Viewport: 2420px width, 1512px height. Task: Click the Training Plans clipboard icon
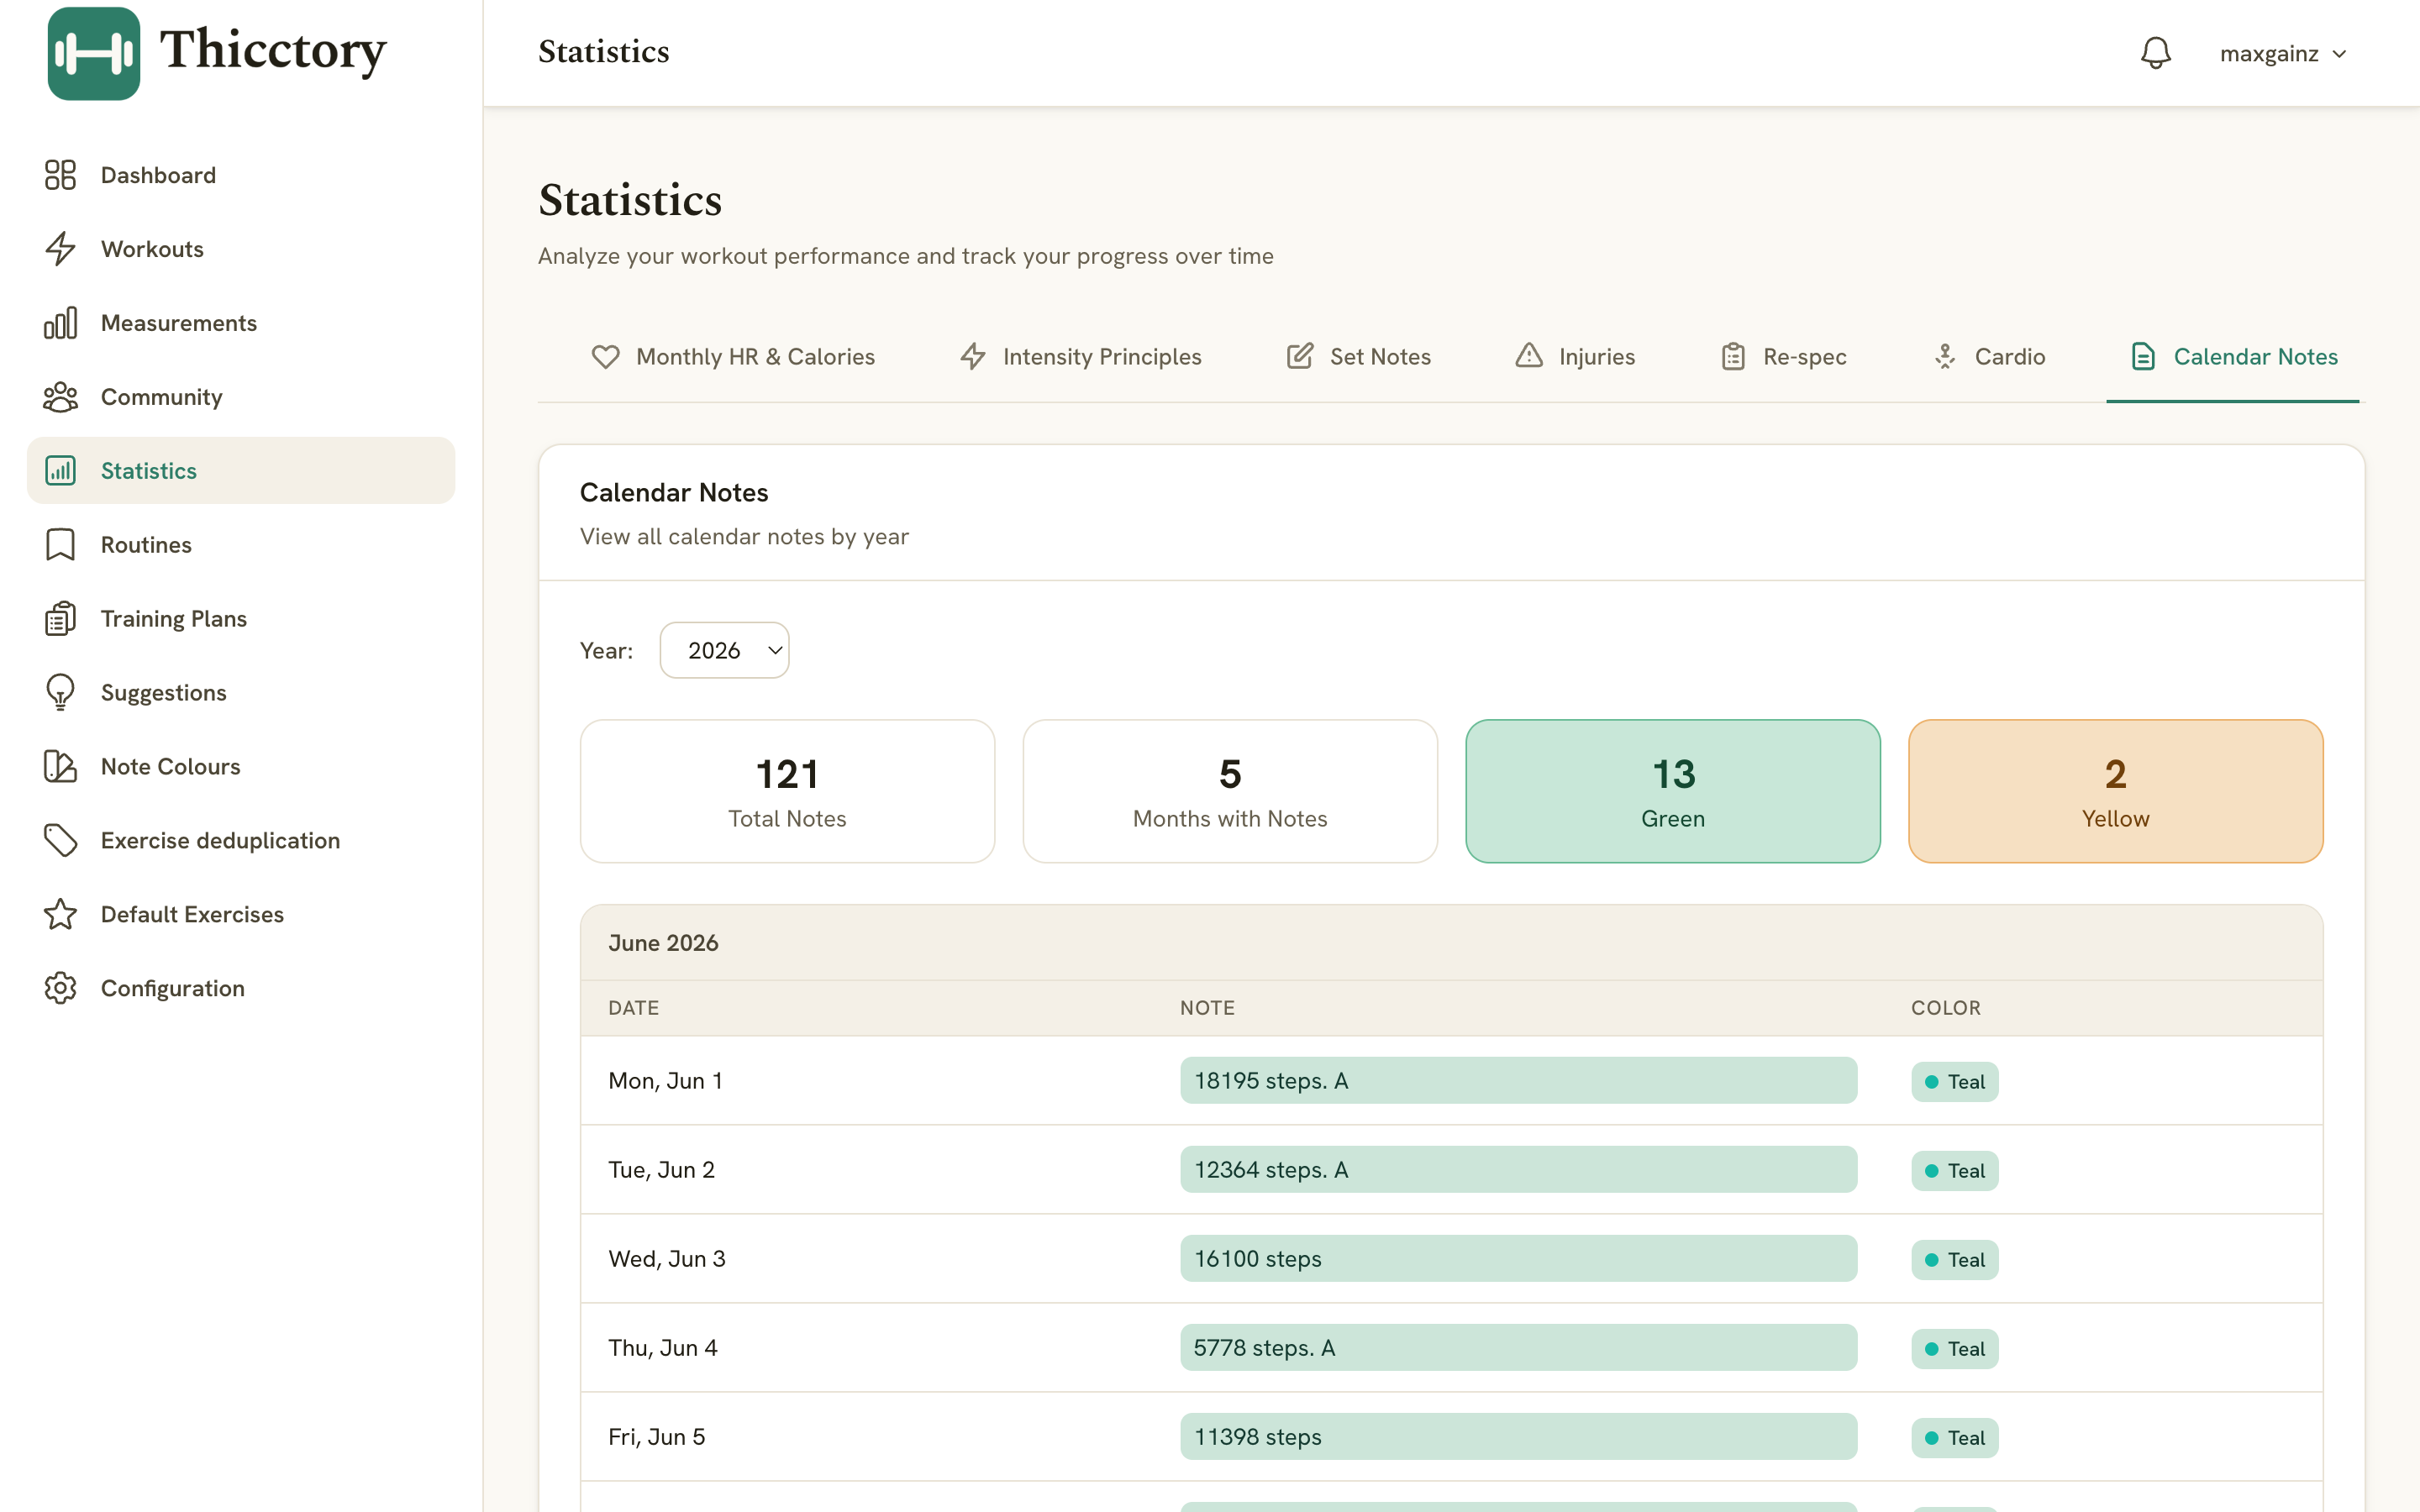pyautogui.click(x=60, y=619)
